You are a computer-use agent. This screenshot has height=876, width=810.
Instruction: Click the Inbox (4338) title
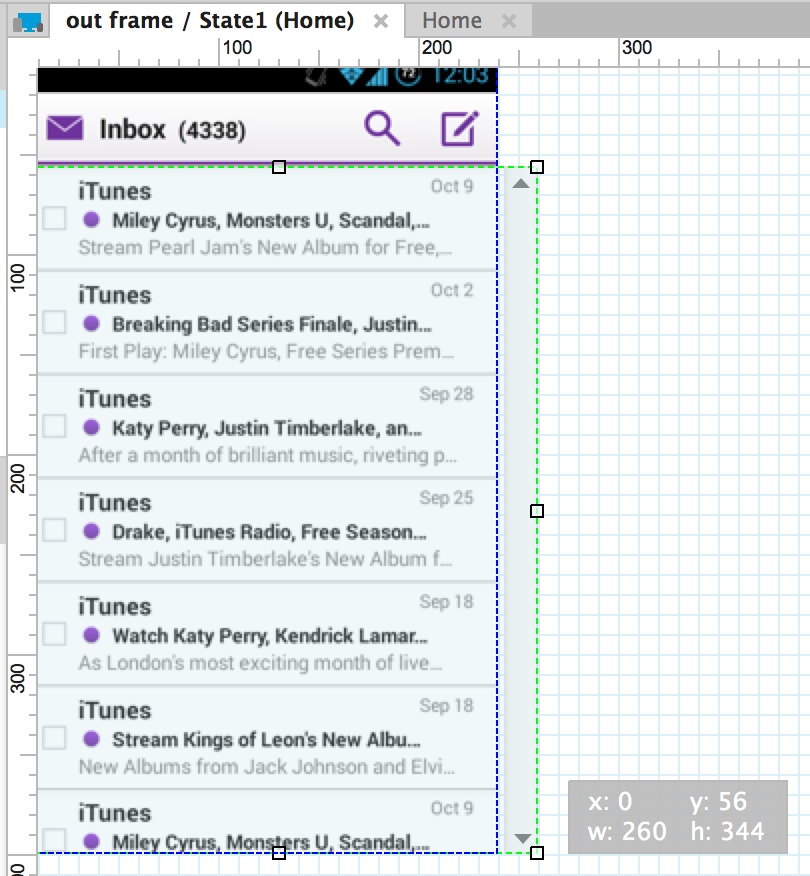pyautogui.click(x=173, y=130)
